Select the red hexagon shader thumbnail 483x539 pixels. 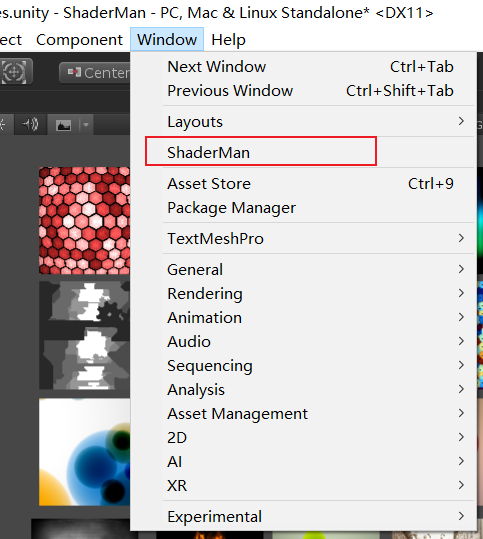(x=85, y=220)
